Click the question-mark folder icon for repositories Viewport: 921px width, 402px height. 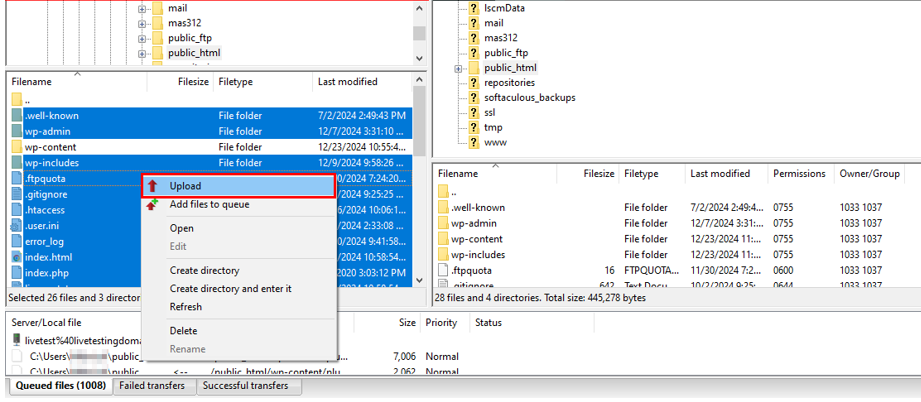pos(473,83)
